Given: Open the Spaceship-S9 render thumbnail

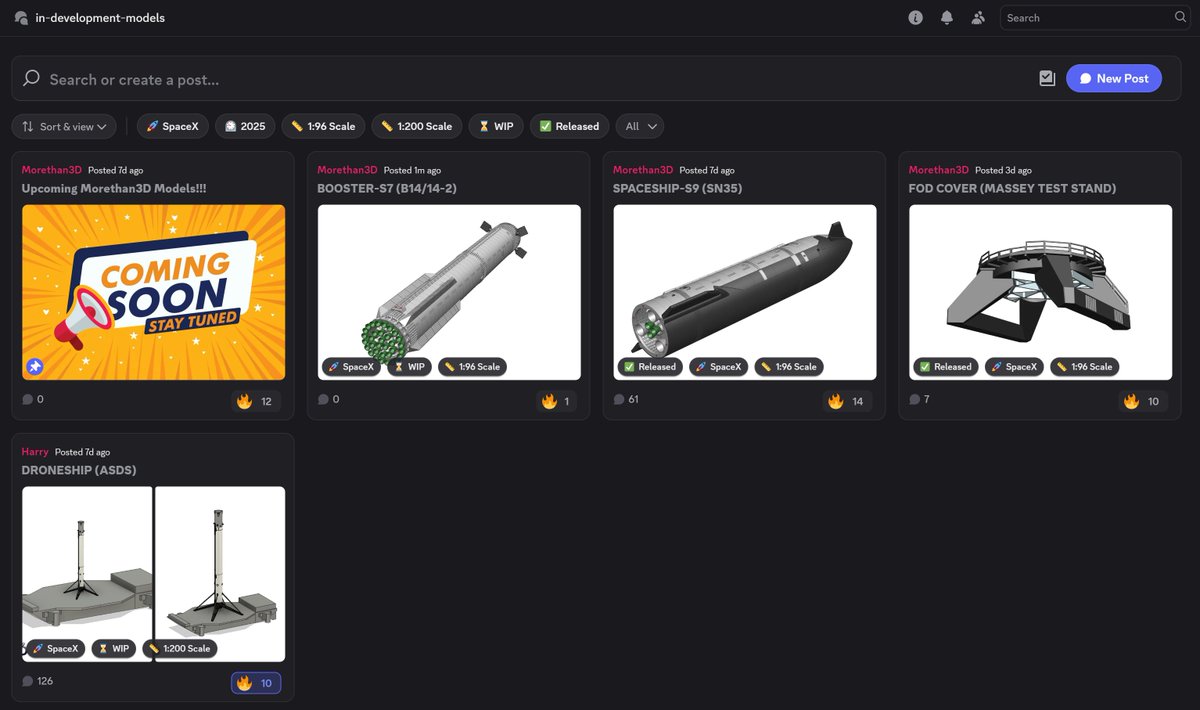Looking at the screenshot, I should tap(745, 292).
